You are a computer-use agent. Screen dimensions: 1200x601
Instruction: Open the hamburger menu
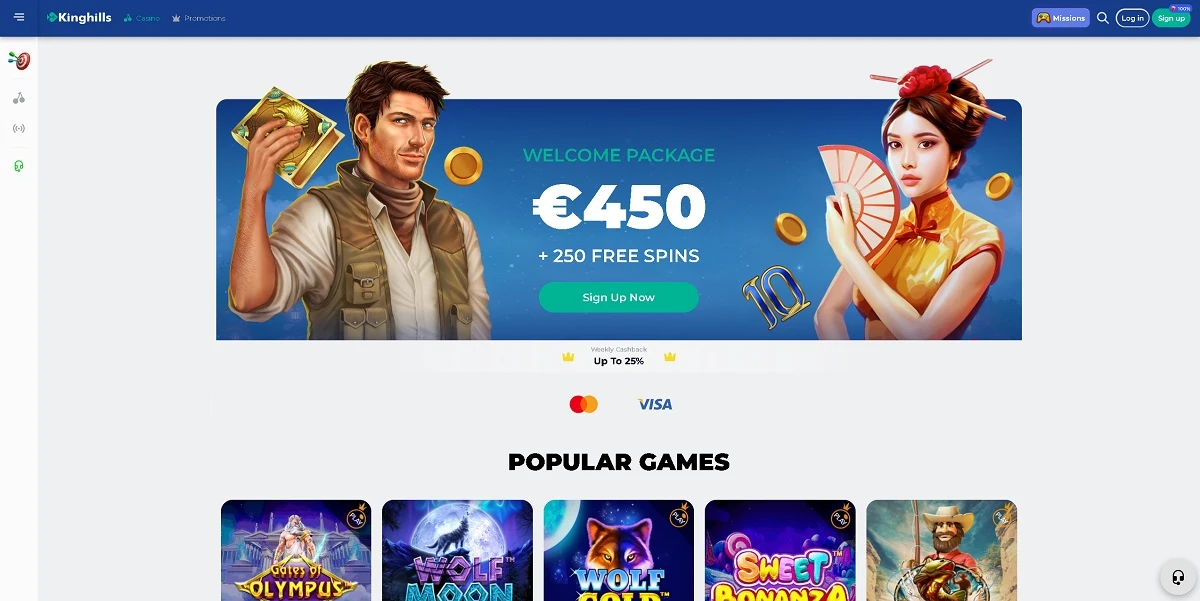(x=19, y=17)
